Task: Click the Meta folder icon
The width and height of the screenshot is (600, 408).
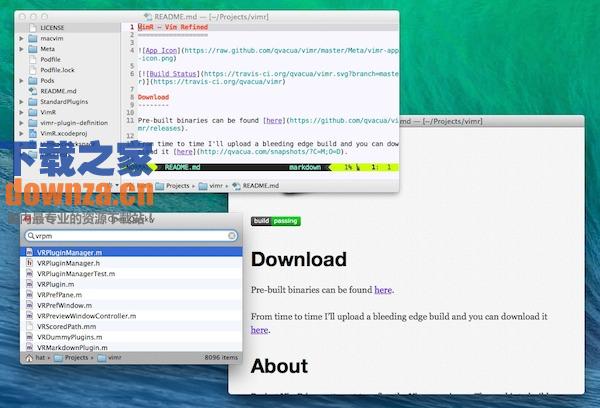Action: (x=33, y=49)
